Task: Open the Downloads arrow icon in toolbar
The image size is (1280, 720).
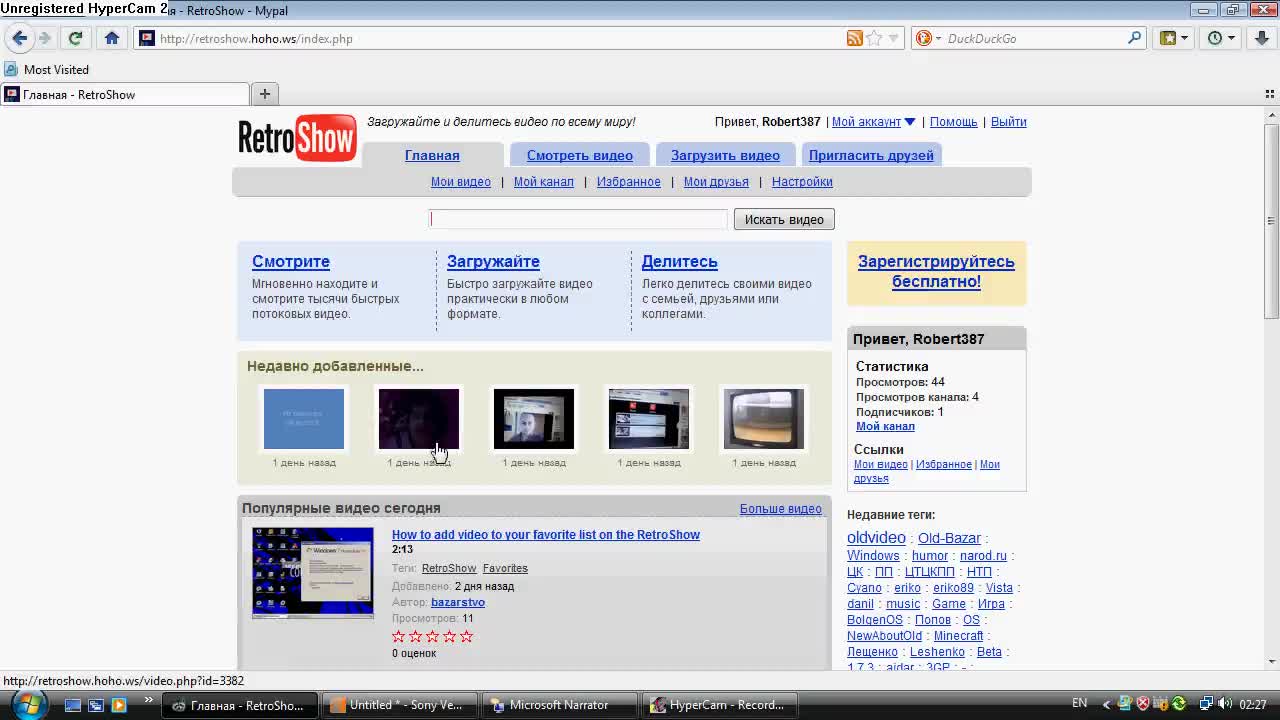Action: tap(1261, 38)
